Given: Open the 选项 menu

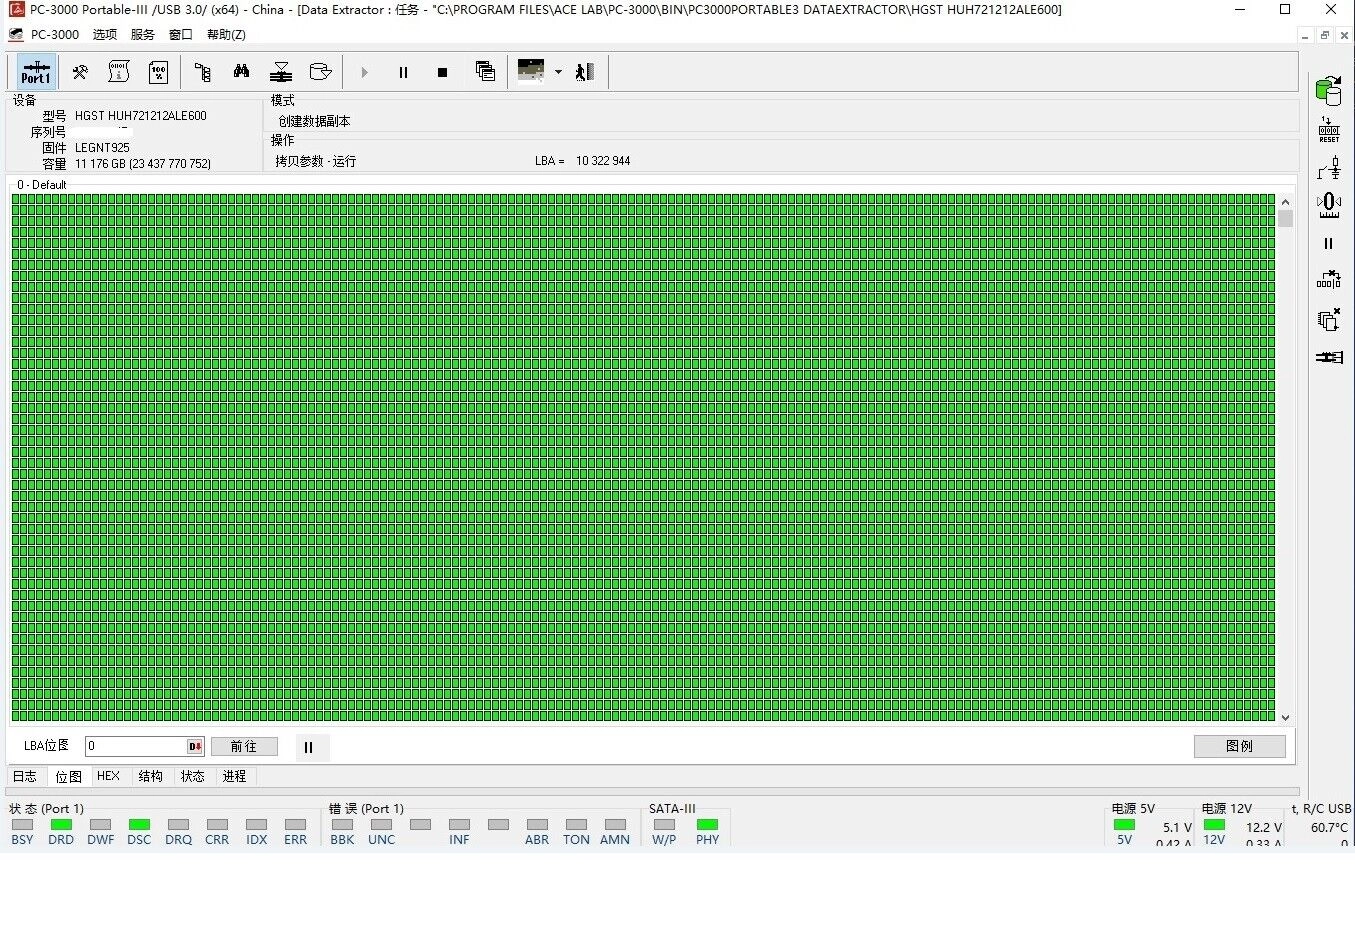Looking at the screenshot, I should tap(105, 34).
